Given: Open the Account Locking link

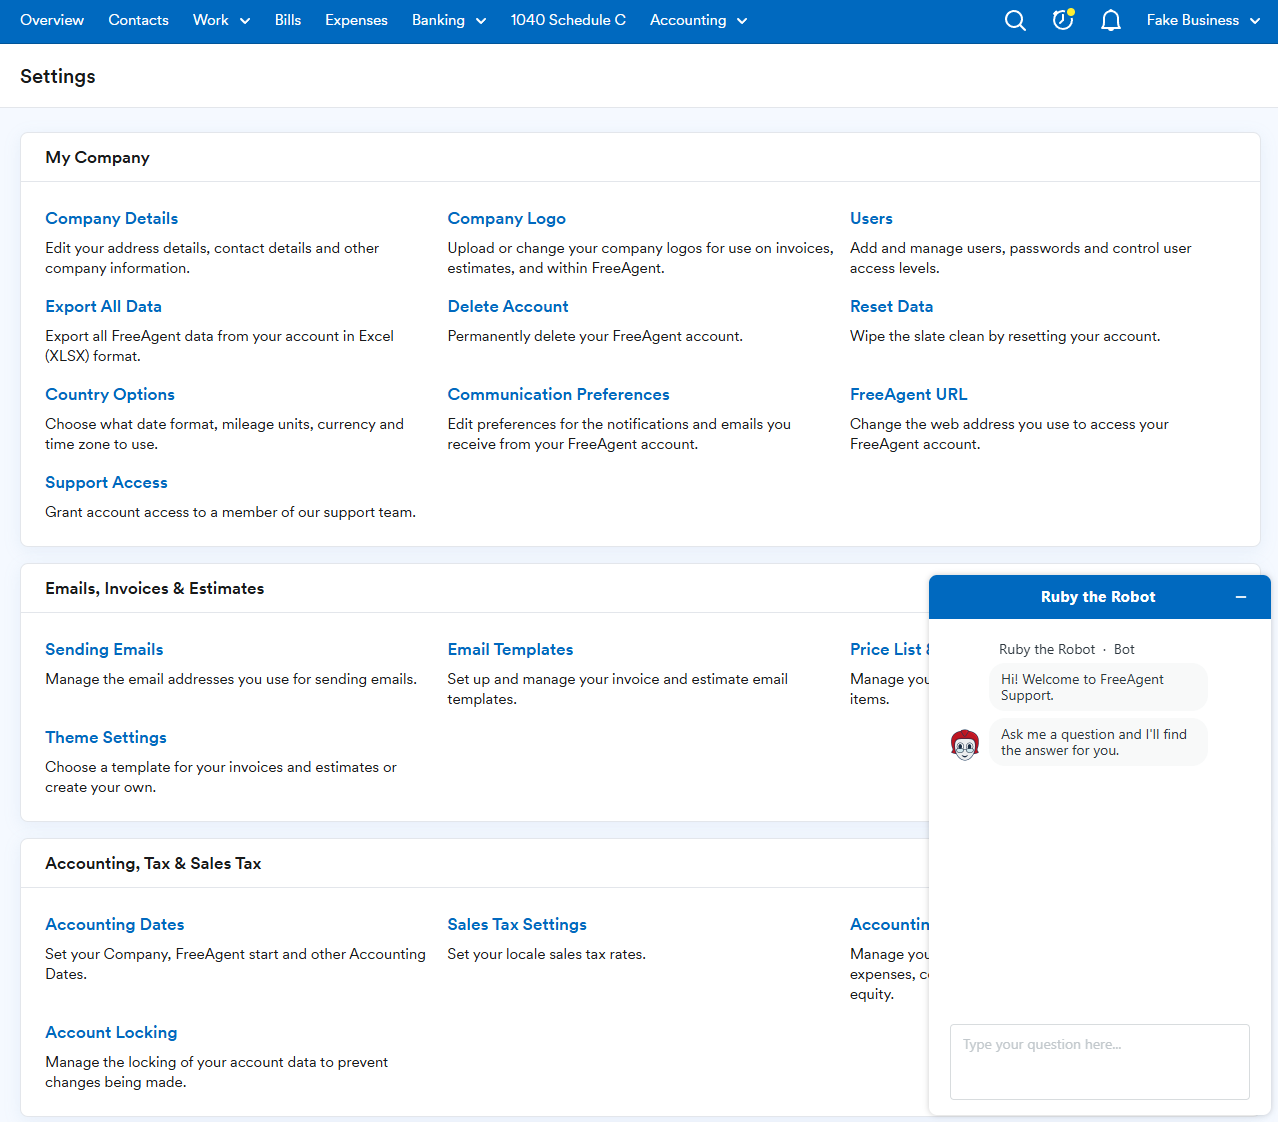Looking at the screenshot, I should [x=111, y=1033].
